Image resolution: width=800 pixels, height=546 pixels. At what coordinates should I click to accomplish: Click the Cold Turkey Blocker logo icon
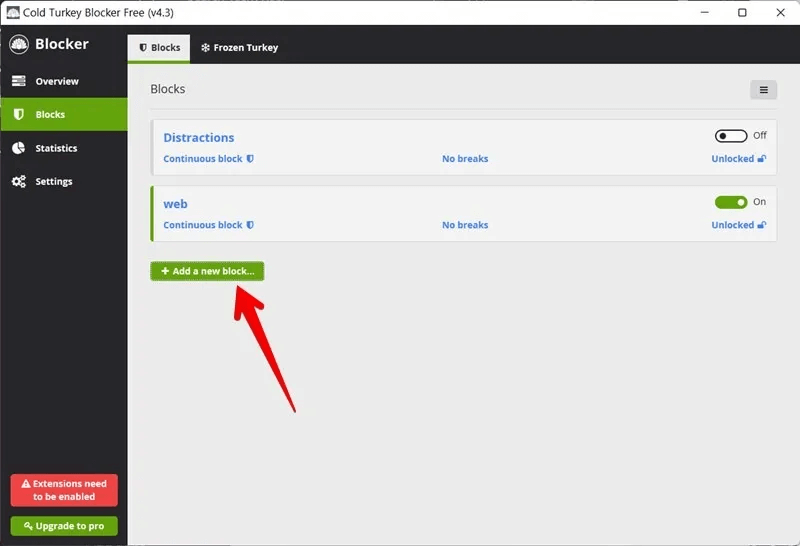click(x=19, y=44)
